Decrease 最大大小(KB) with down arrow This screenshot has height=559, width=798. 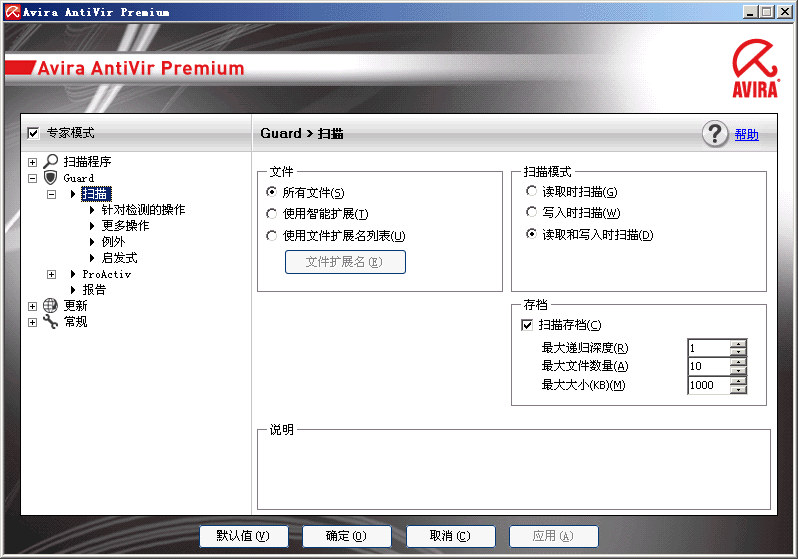coord(738,389)
